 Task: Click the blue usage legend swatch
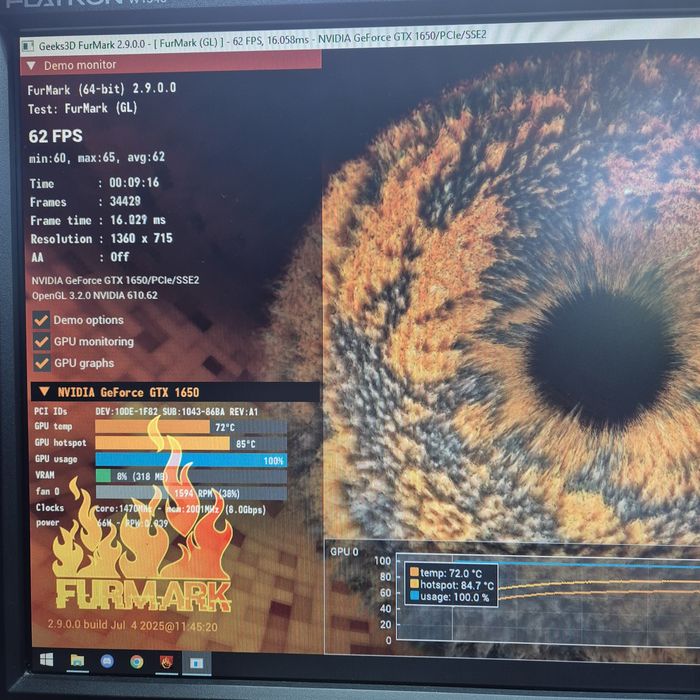[x=414, y=596]
